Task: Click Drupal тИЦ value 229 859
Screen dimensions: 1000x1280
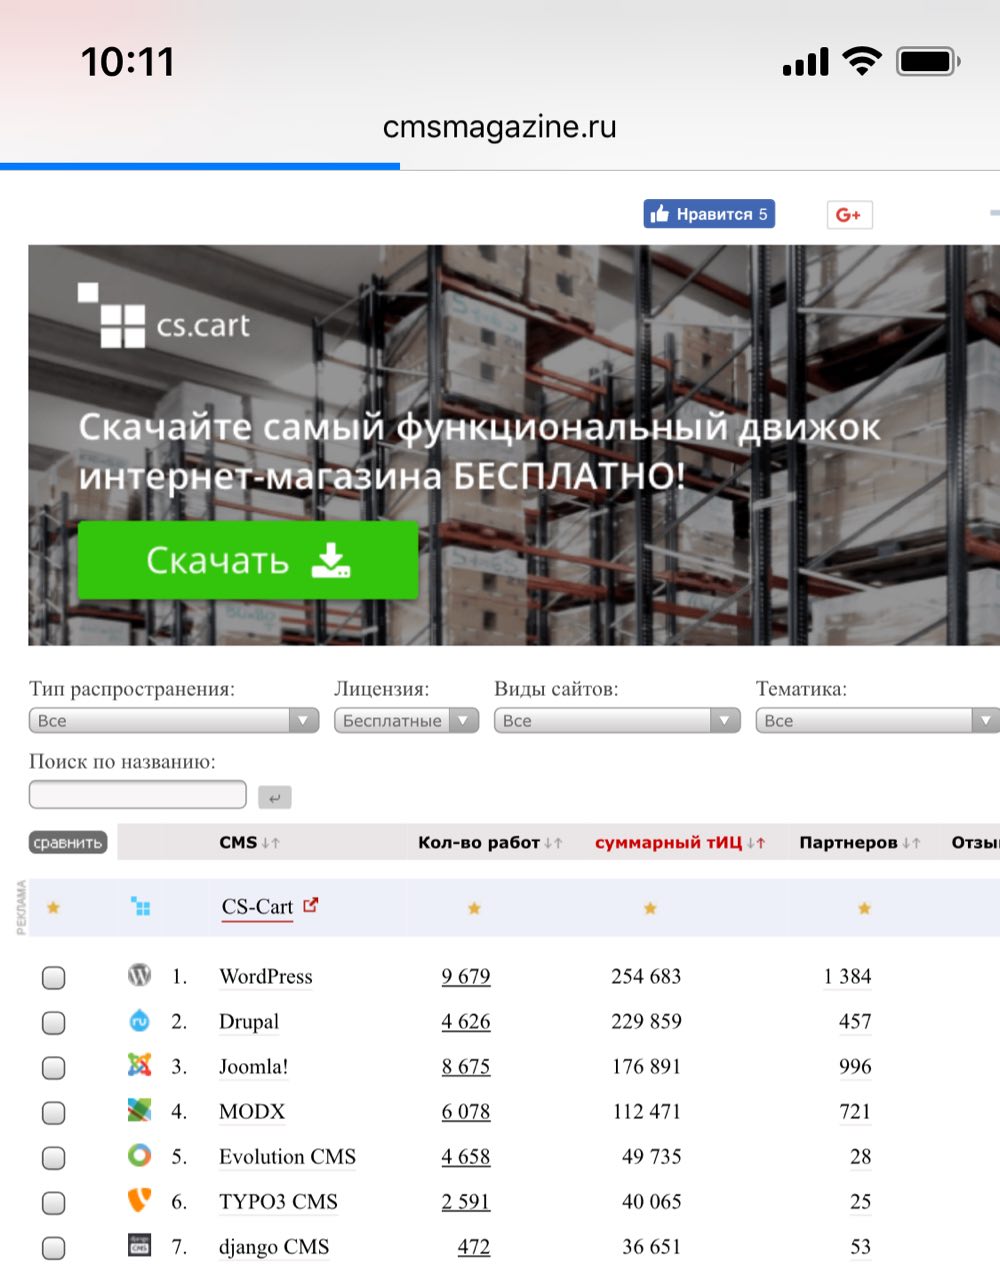Action: click(x=646, y=1022)
